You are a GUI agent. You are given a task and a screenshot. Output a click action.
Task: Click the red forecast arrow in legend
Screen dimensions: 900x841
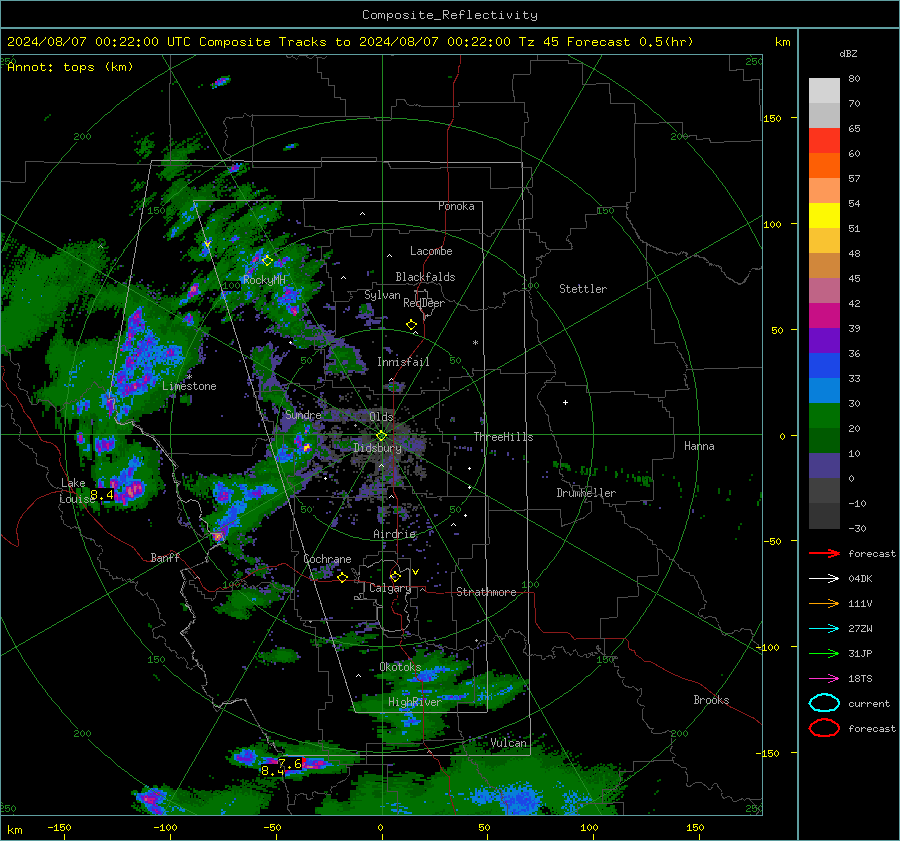pyautogui.click(x=824, y=553)
